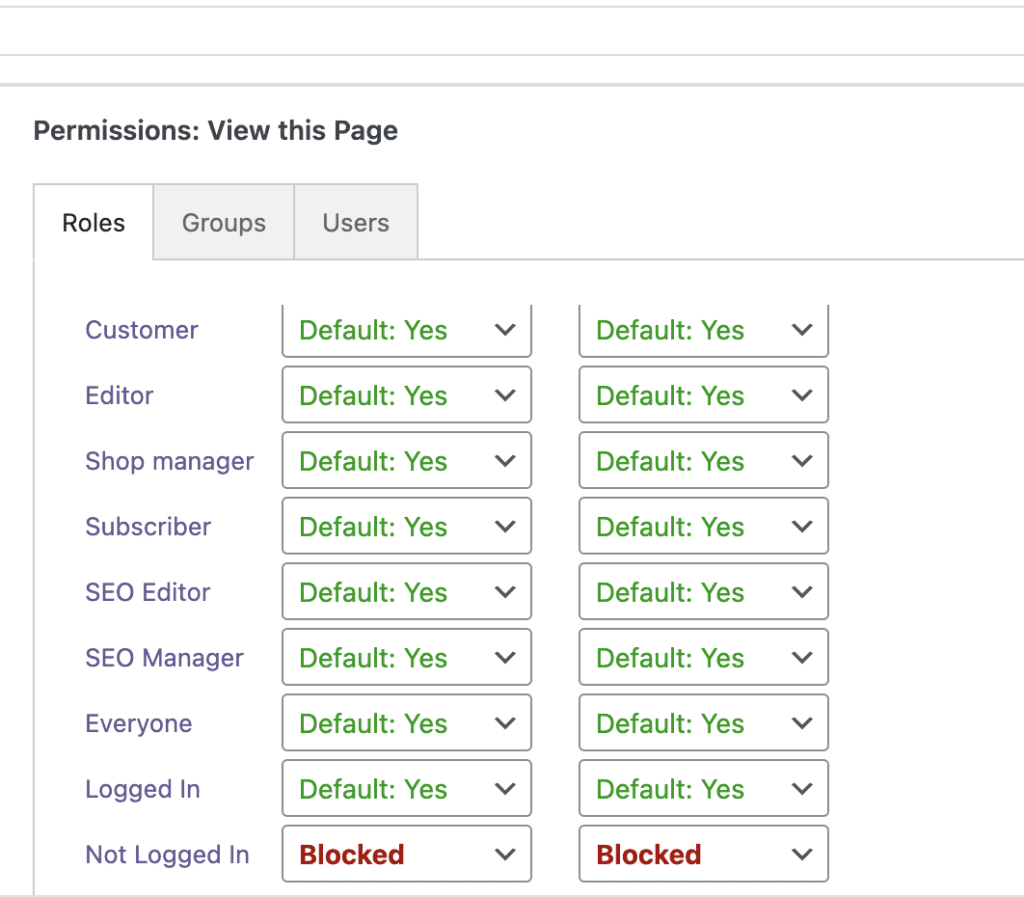Open the Everyone permission dropdown
This screenshot has height=897, width=1024.
(x=406, y=722)
